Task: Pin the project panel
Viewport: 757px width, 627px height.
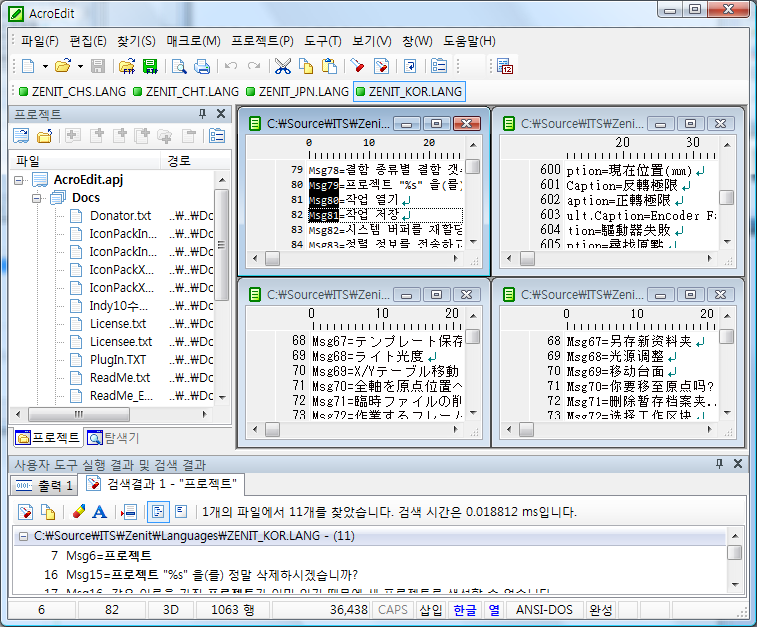Action: click(202, 114)
